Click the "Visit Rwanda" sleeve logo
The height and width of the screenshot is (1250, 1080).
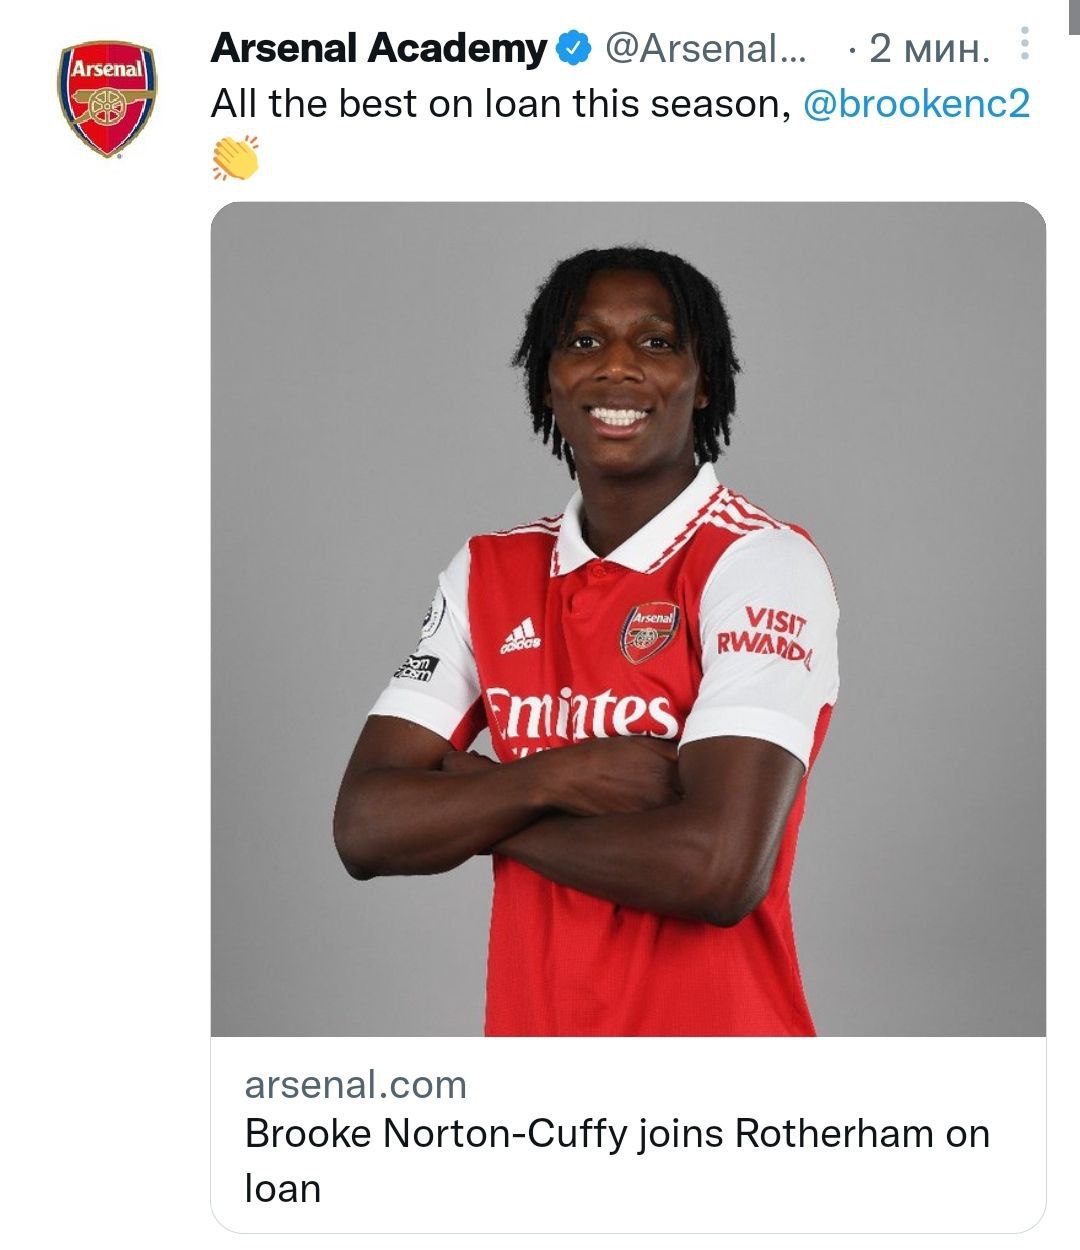765,633
